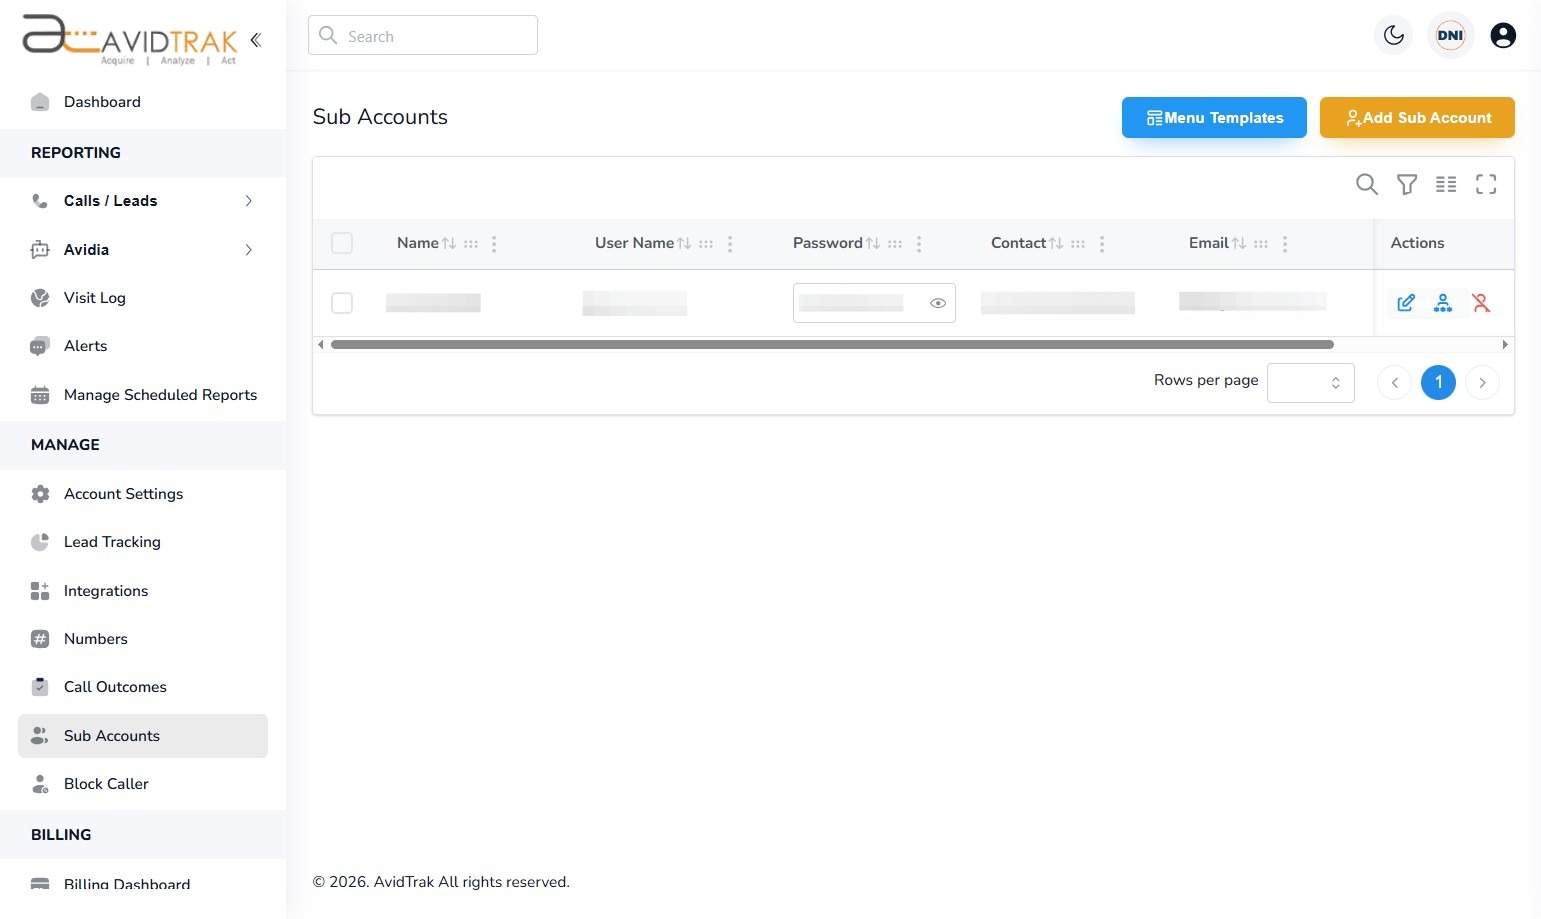This screenshot has width=1541, height=919.
Task: Open the Rows per page dropdown
Action: pos(1311,383)
